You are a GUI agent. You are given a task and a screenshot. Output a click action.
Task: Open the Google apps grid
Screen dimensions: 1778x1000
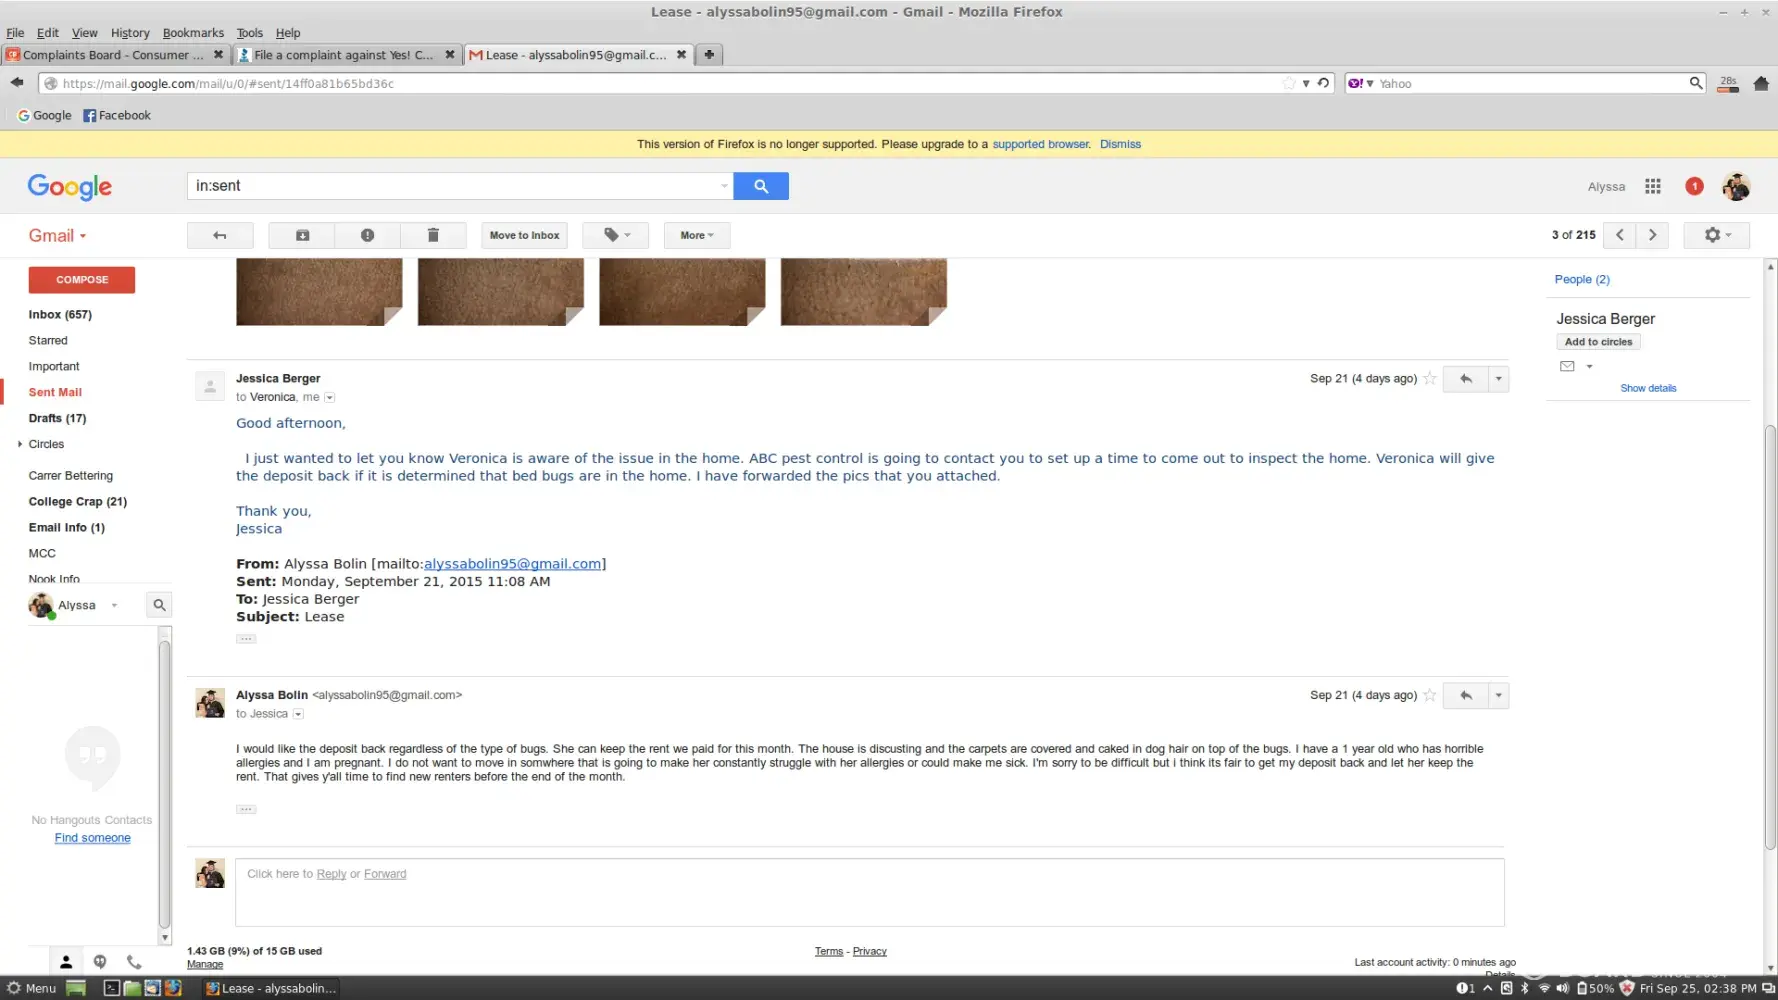1653,186
